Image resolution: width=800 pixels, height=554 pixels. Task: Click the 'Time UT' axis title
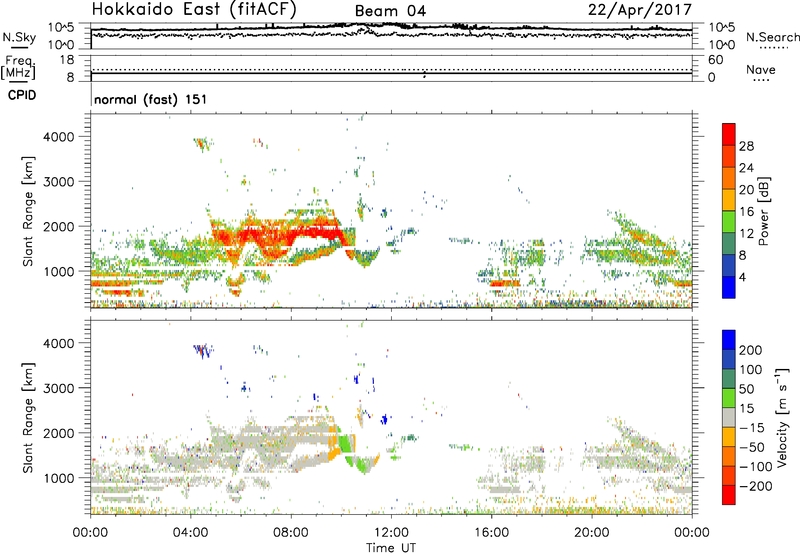(x=391, y=548)
